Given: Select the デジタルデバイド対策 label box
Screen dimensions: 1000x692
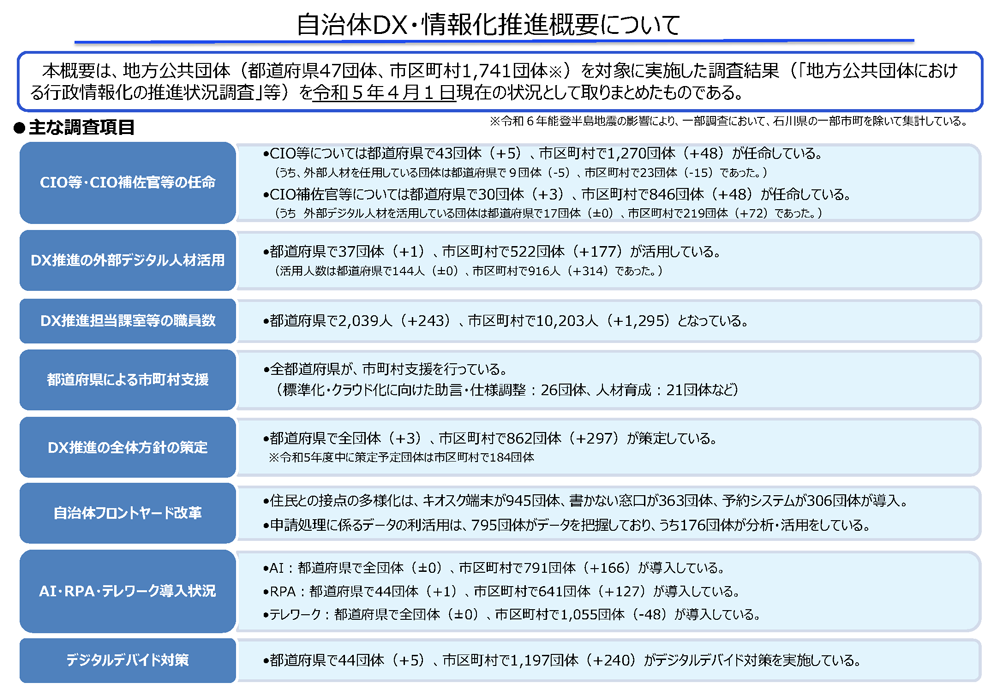Looking at the screenshot, I should tap(128, 660).
